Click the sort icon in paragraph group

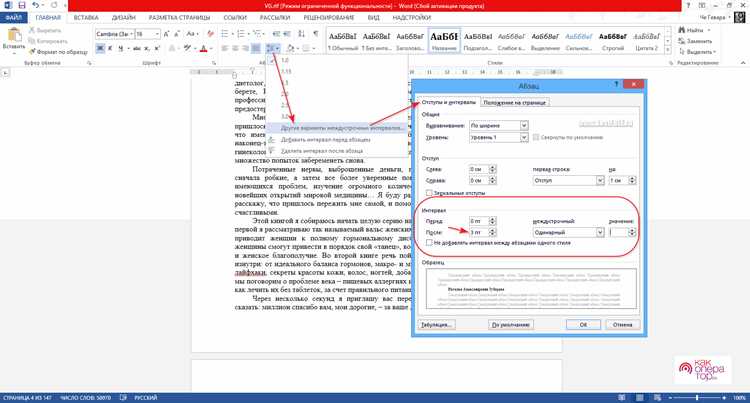[301, 34]
